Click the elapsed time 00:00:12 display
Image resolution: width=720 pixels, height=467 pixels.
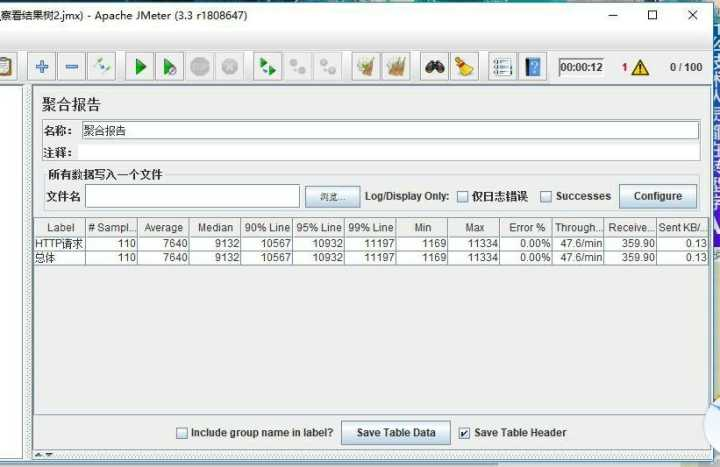tap(581, 67)
